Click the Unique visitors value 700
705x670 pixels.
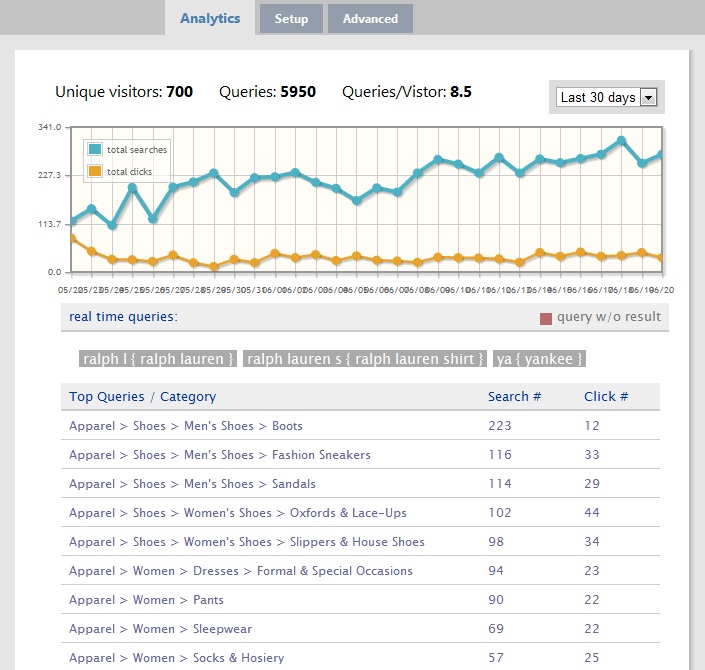[x=179, y=92]
